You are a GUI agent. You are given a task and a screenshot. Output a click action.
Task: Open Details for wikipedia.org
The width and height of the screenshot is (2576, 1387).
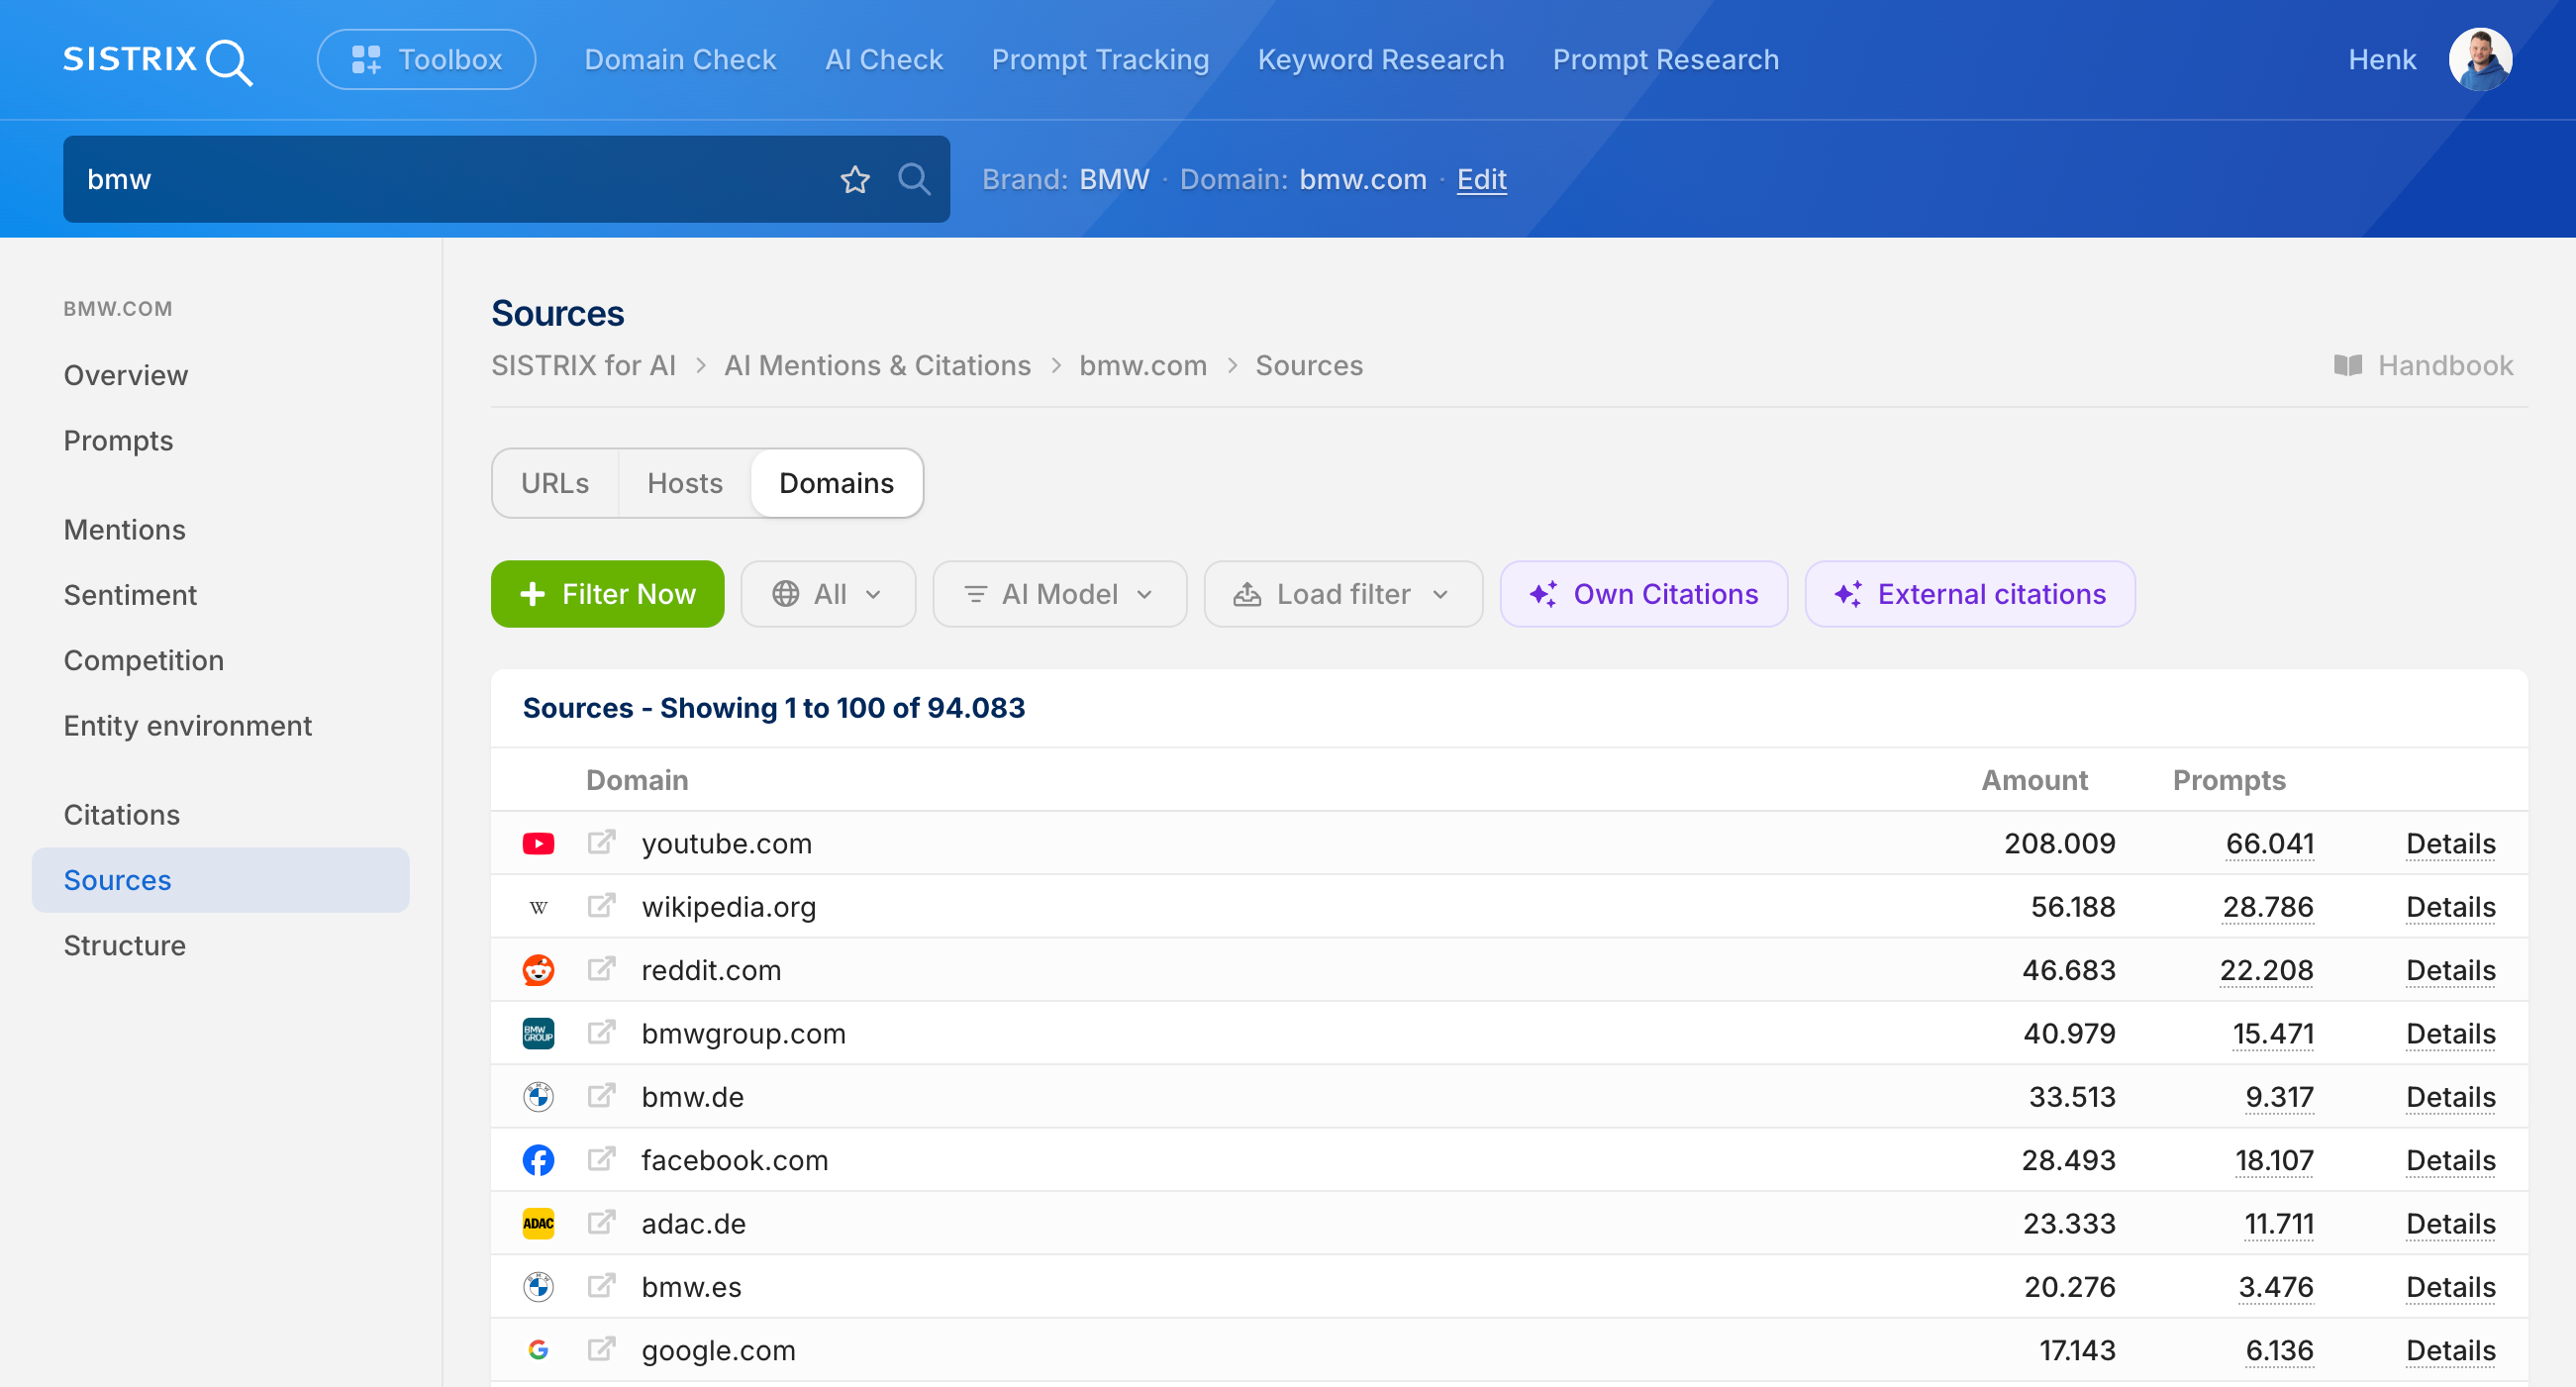[2450, 907]
